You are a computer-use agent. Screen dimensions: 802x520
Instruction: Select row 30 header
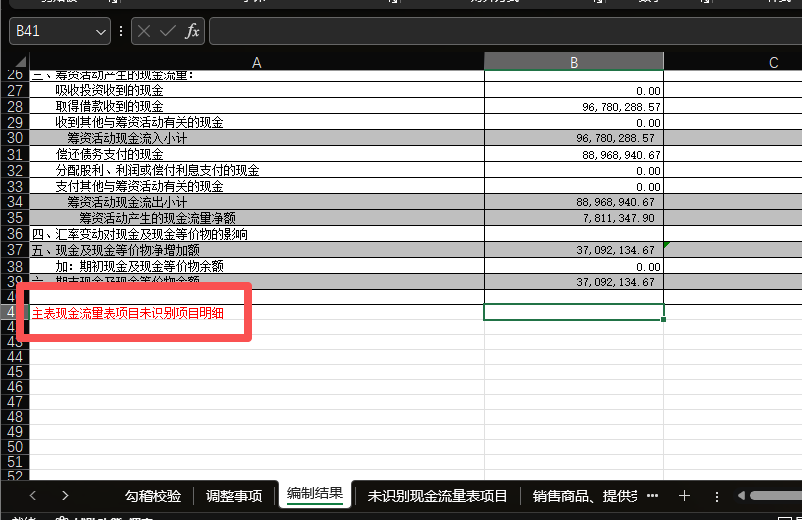click(x=15, y=138)
